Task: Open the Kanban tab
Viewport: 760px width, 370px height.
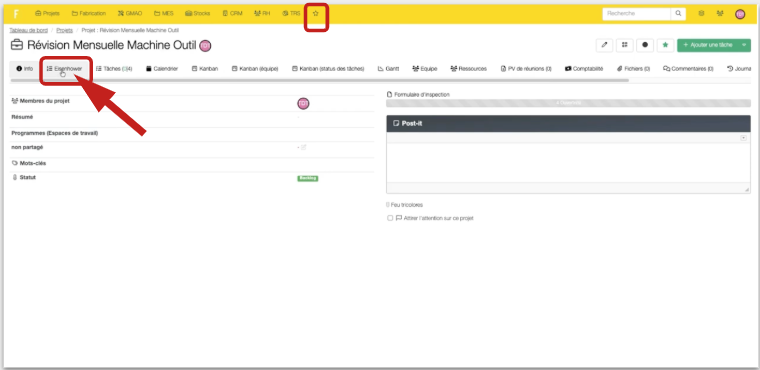Action: tap(205, 69)
